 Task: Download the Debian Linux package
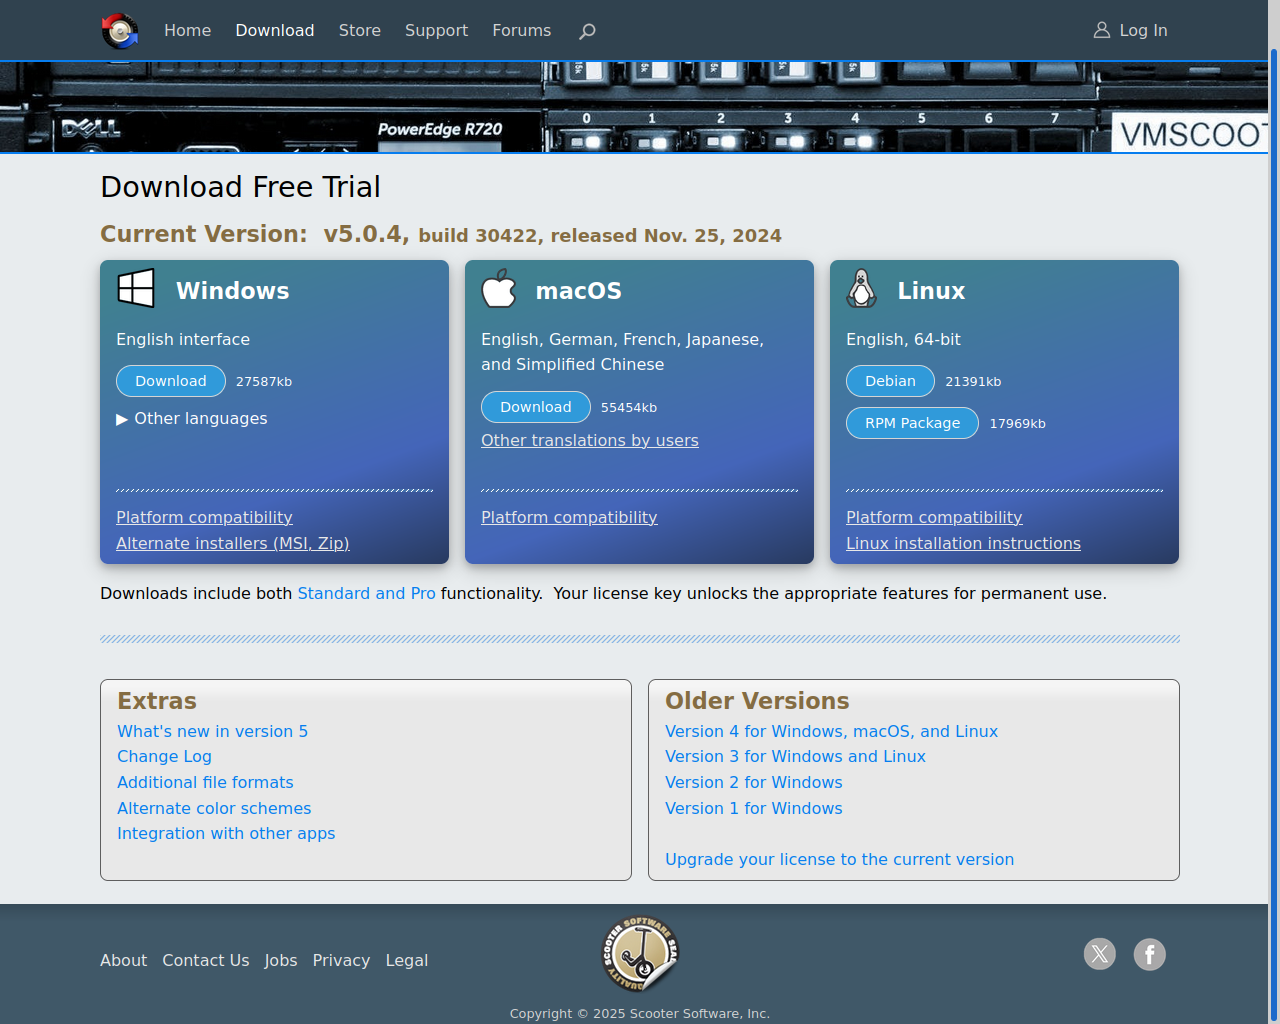tap(890, 381)
